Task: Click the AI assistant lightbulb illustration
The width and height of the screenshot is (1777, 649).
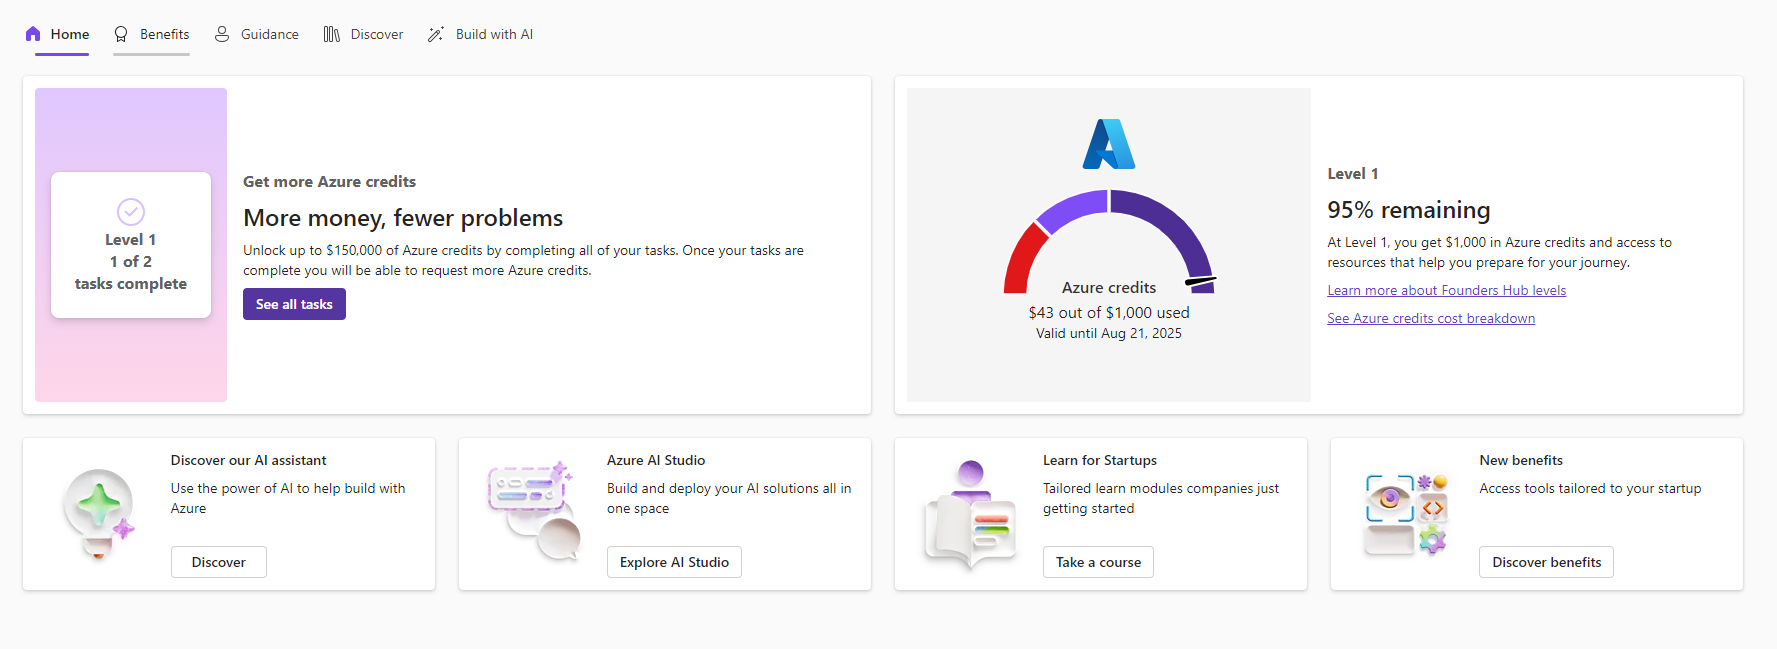Action: [x=98, y=514]
